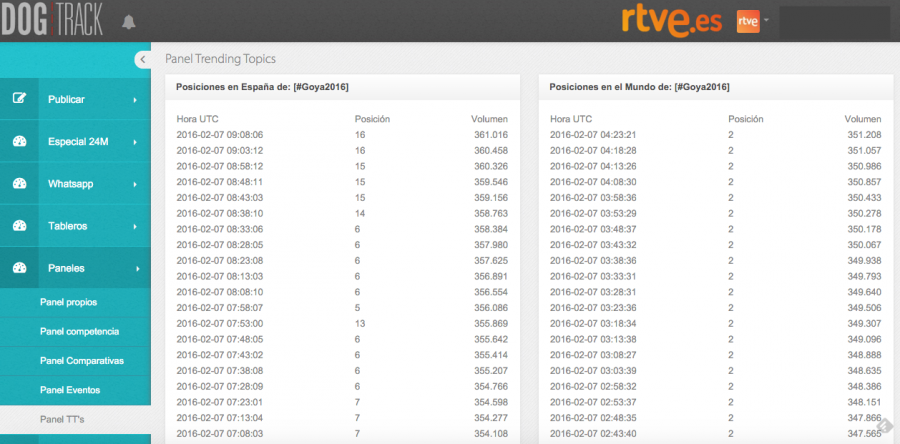
Task: Click volume value 347.565
Action: coord(864,434)
